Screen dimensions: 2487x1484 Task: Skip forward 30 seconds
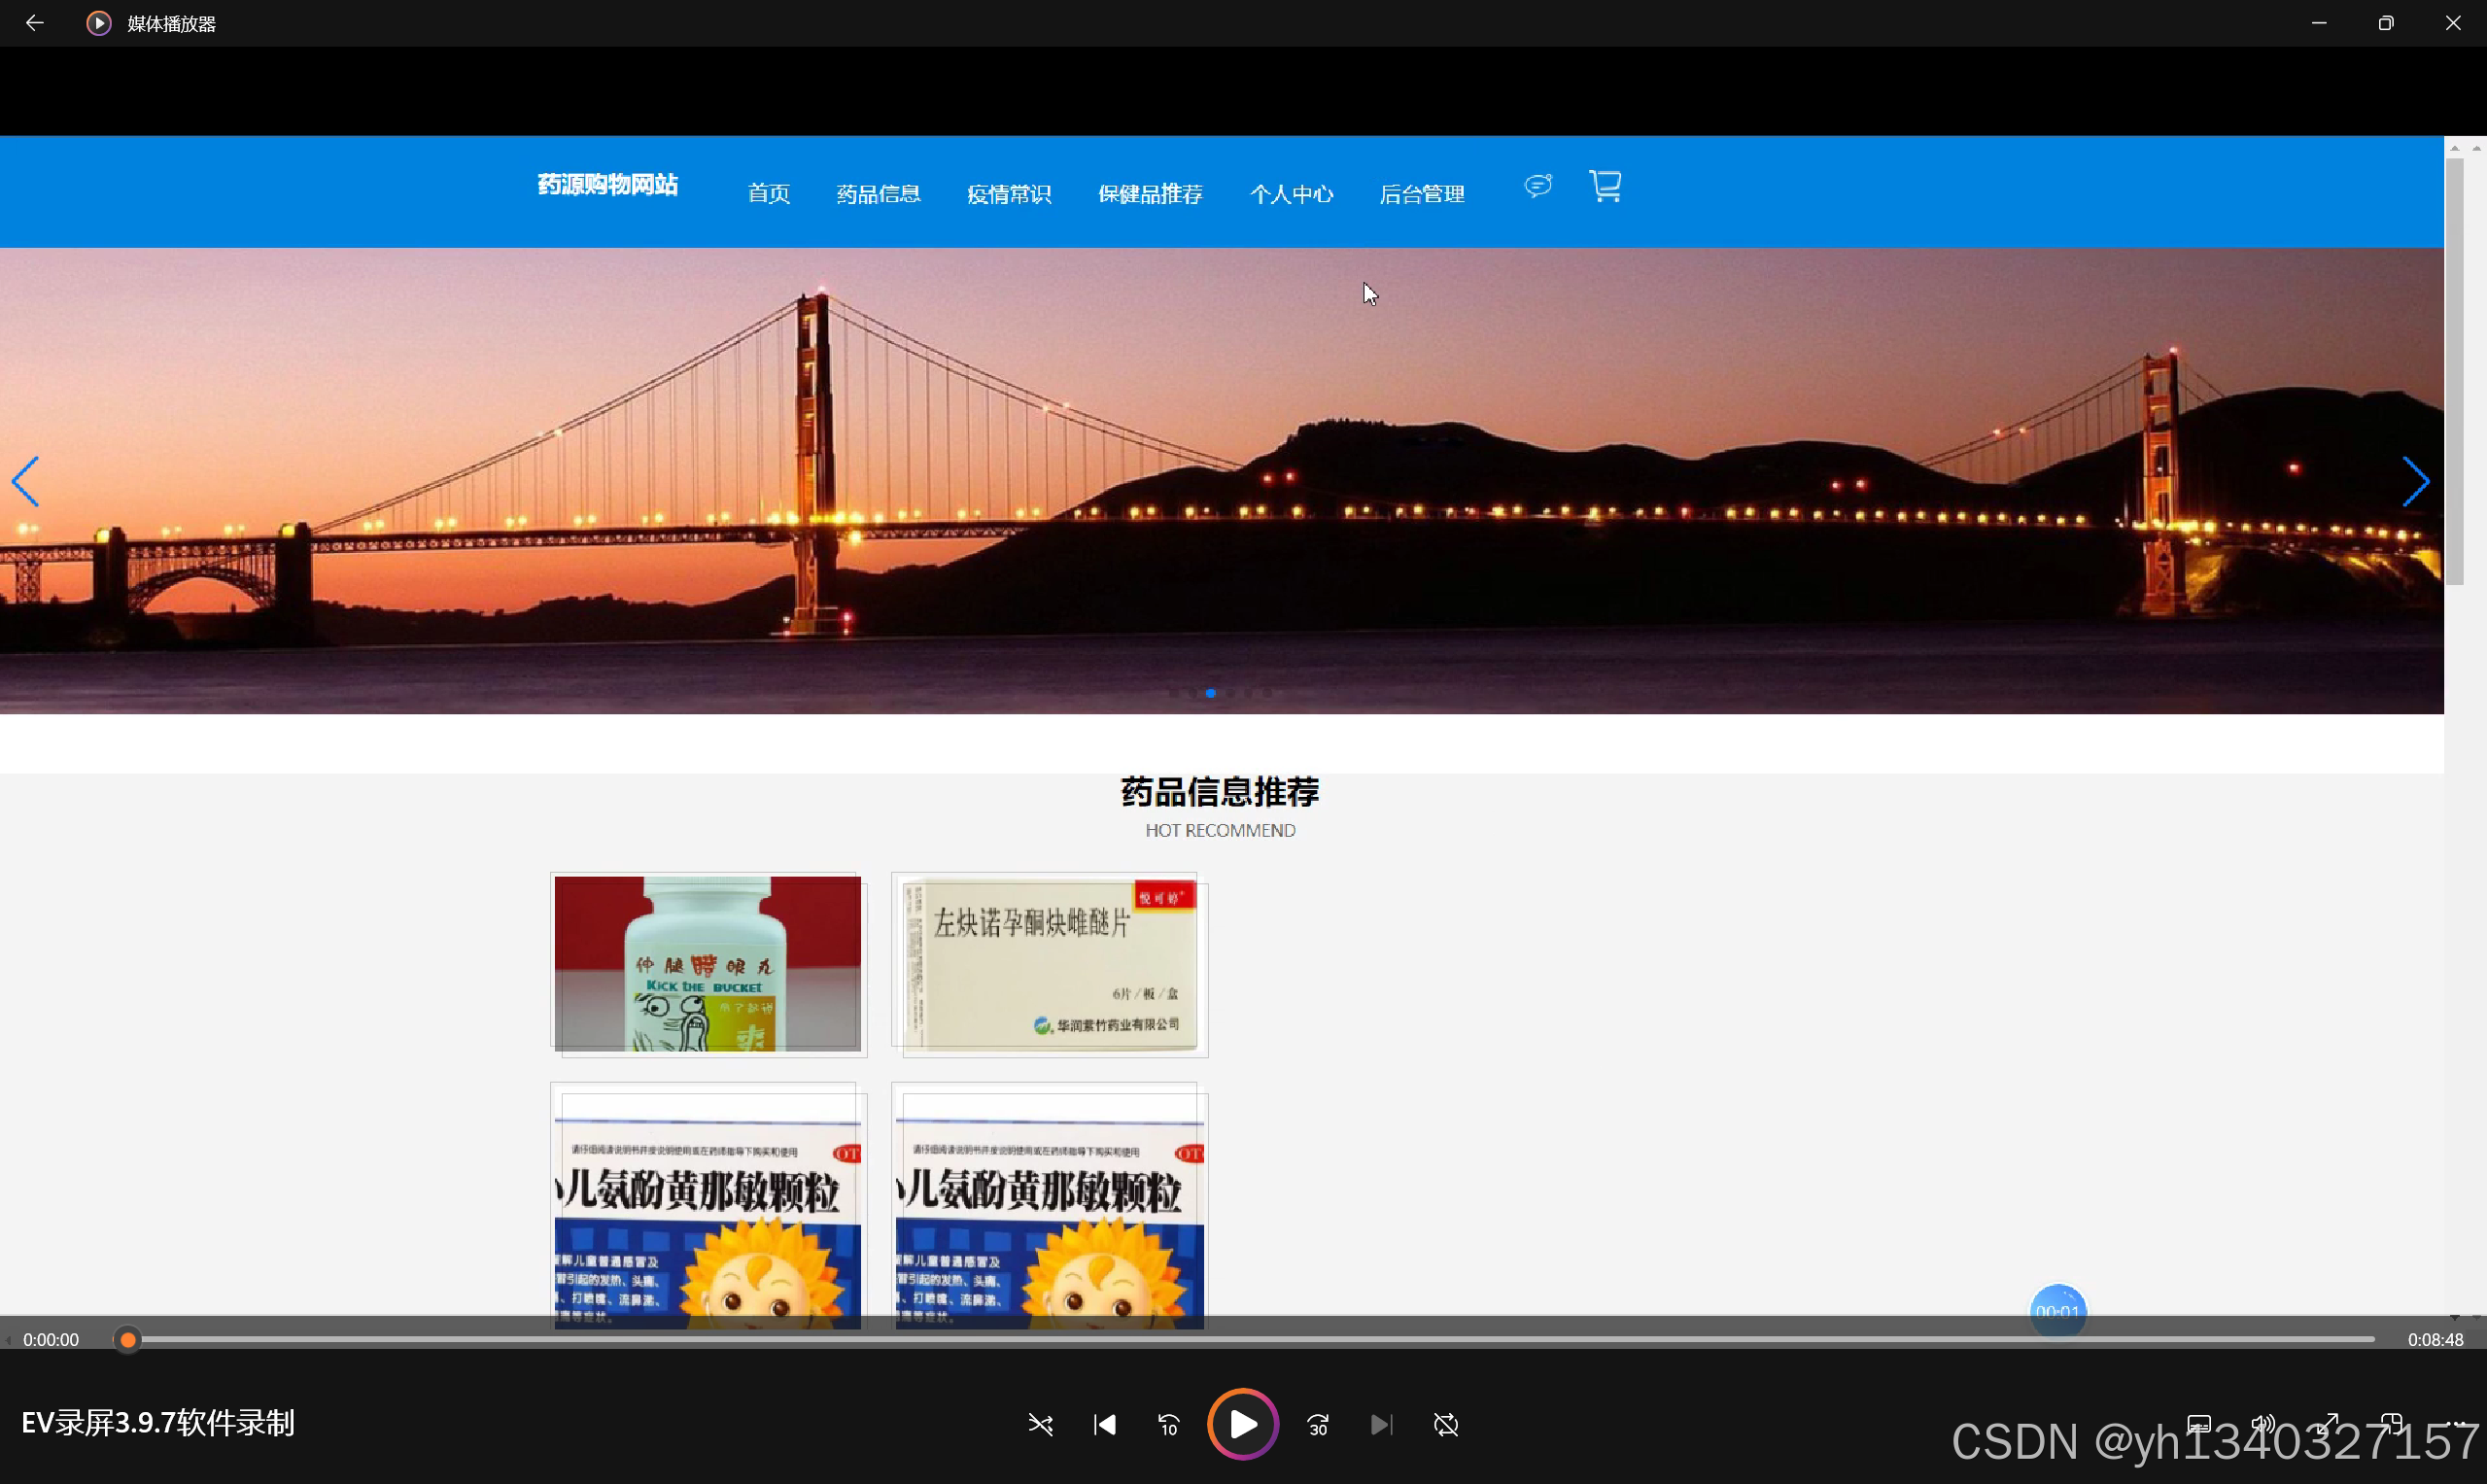[x=1318, y=1424]
